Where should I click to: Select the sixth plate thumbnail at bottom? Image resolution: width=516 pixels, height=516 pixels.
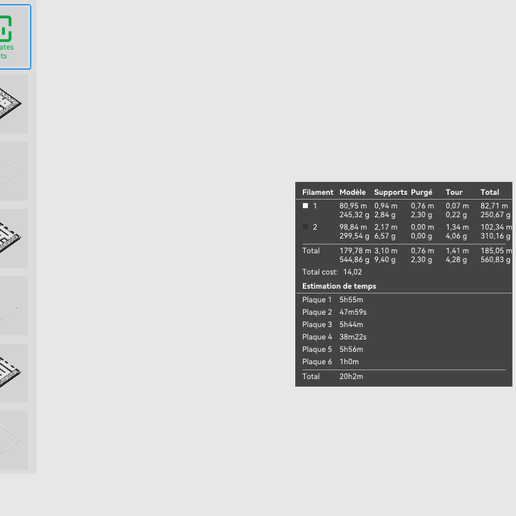click(x=13, y=440)
